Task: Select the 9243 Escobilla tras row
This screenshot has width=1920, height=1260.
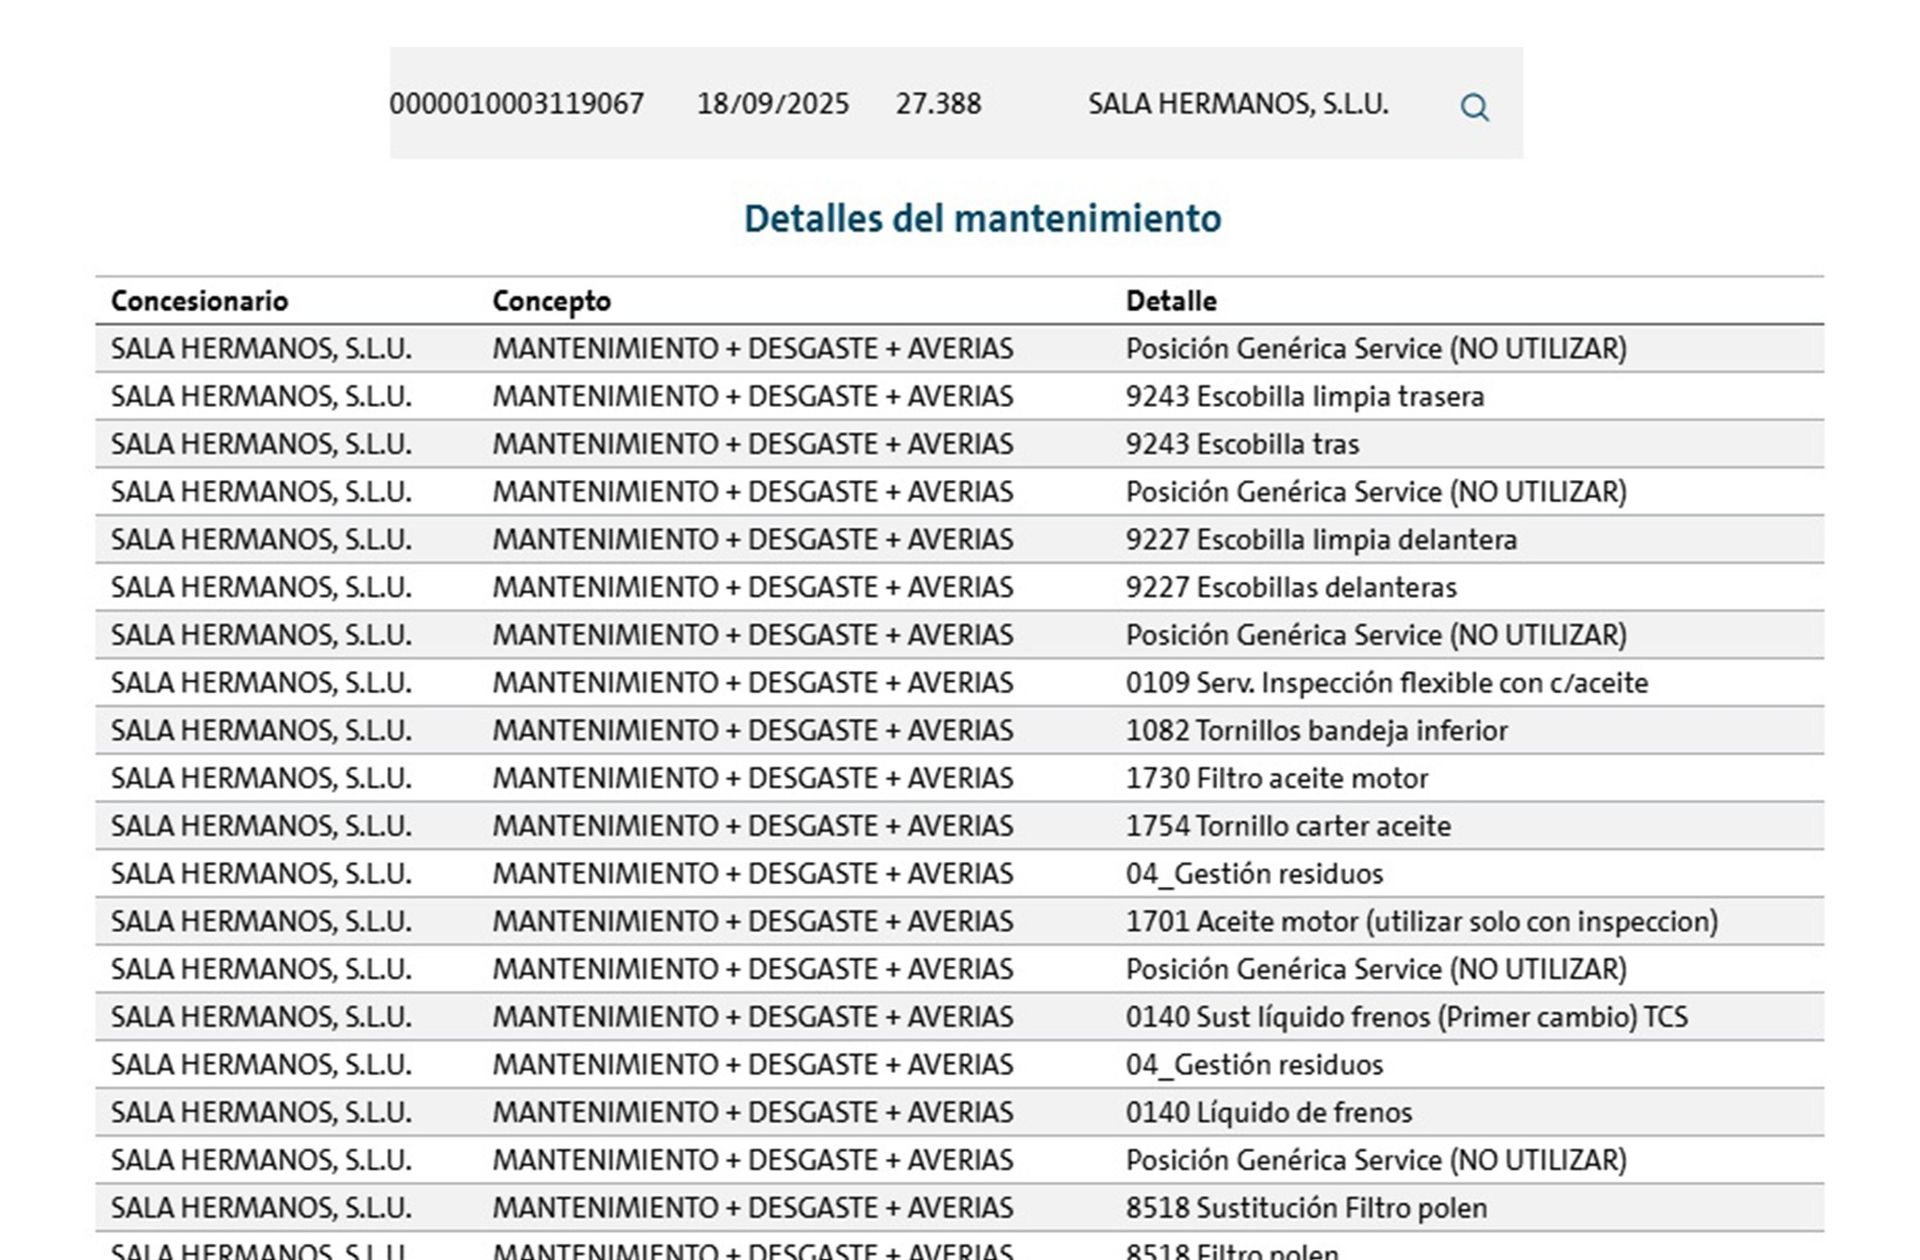Action: 960,444
